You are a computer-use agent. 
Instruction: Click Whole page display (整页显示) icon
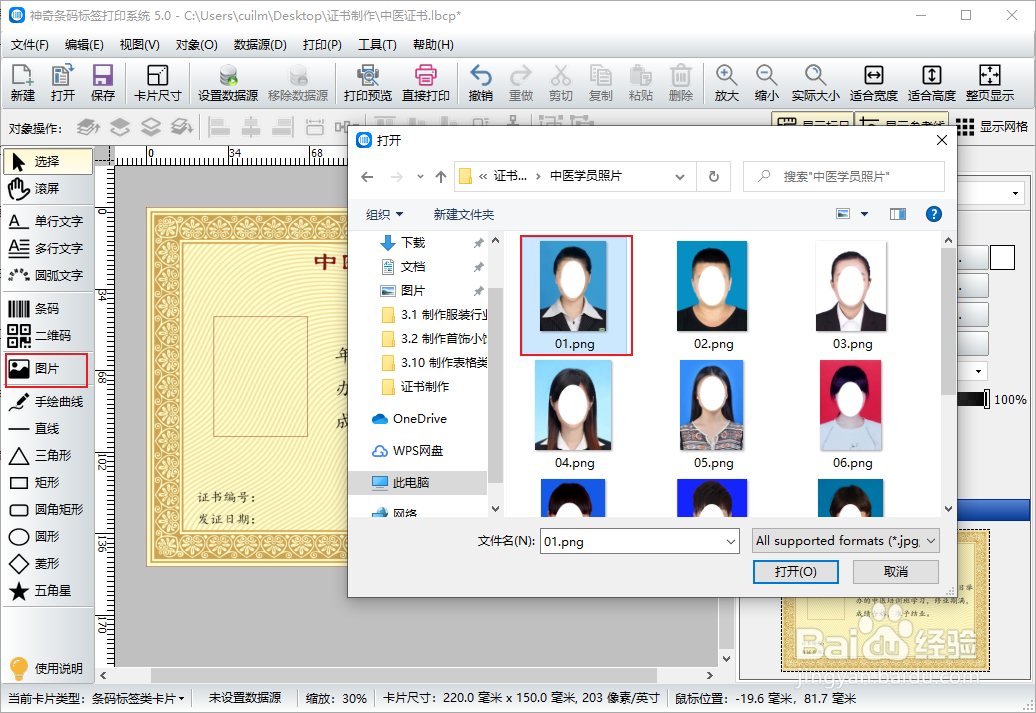pos(989,83)
